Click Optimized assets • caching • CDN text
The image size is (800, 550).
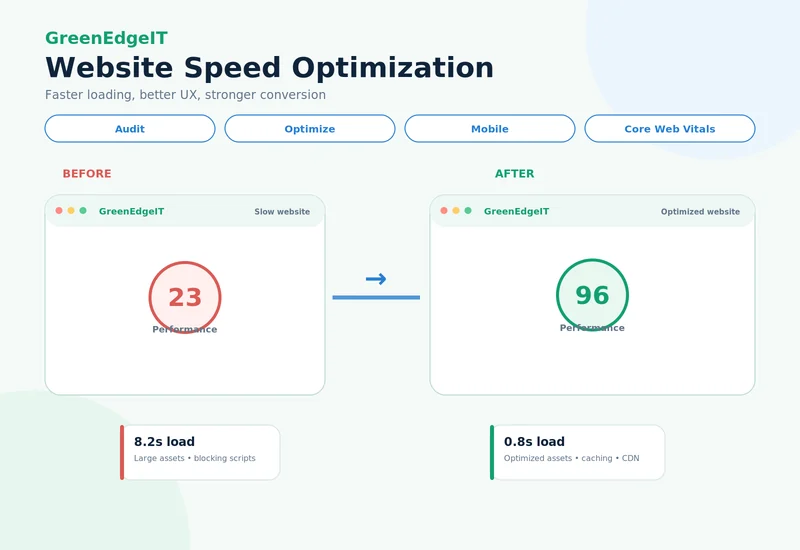[571, 458]
